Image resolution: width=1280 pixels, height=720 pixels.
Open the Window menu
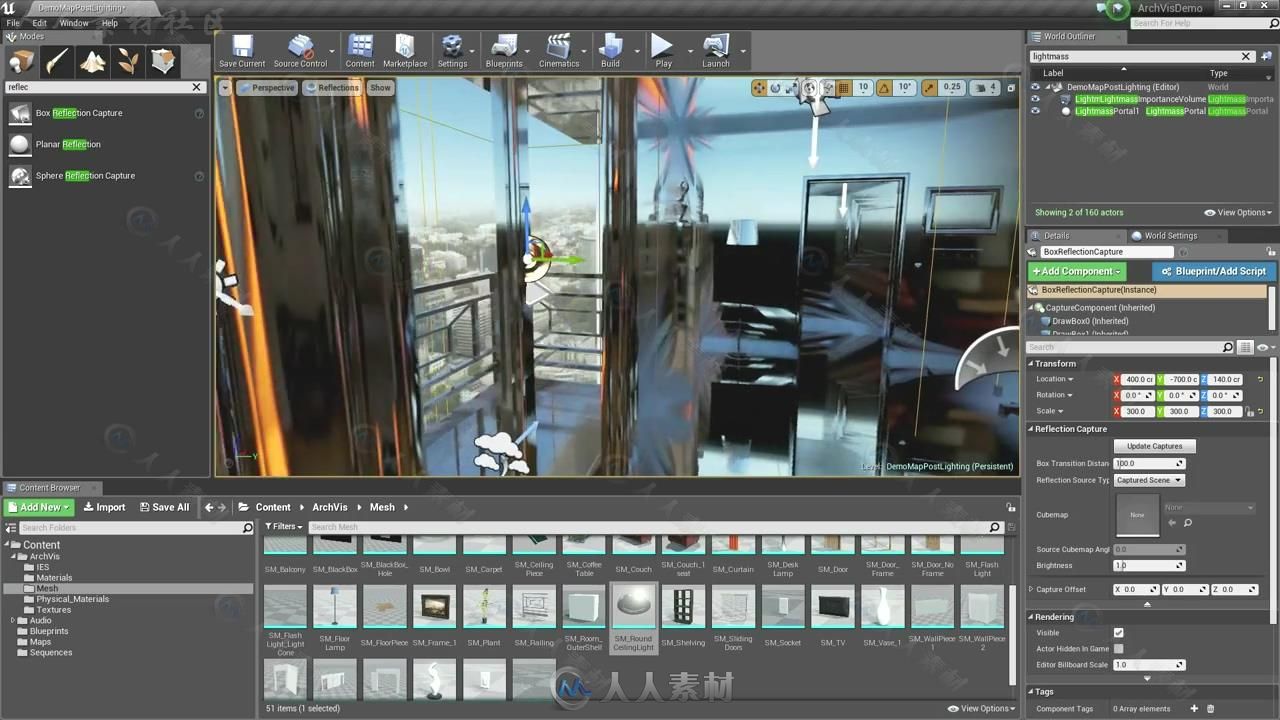pos(73,23)
